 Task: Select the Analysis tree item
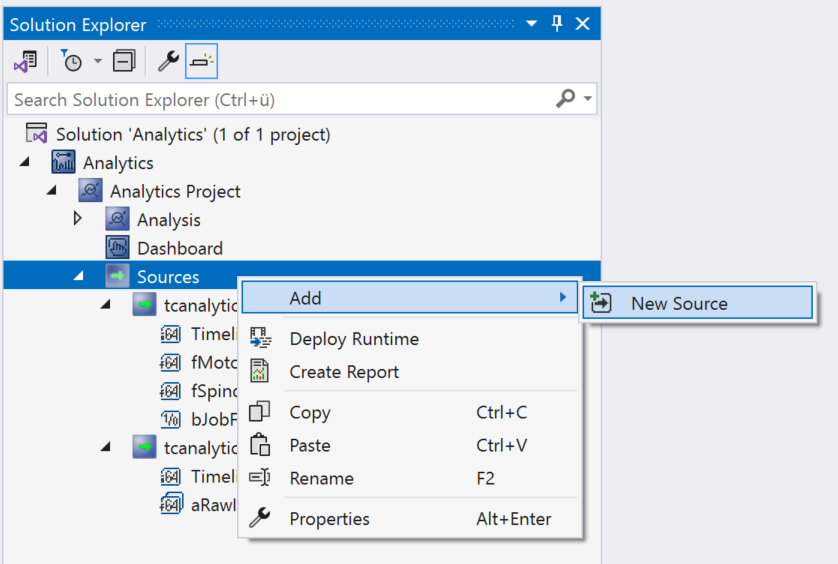click(169, 220)
